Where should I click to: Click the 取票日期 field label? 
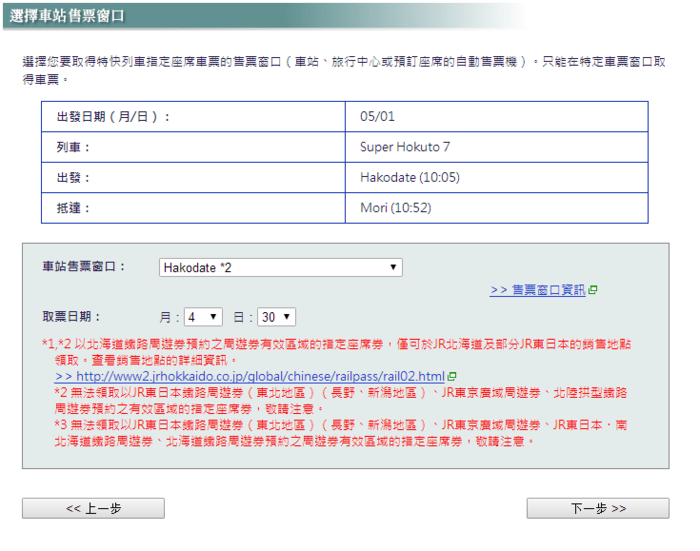click(71, 316)
